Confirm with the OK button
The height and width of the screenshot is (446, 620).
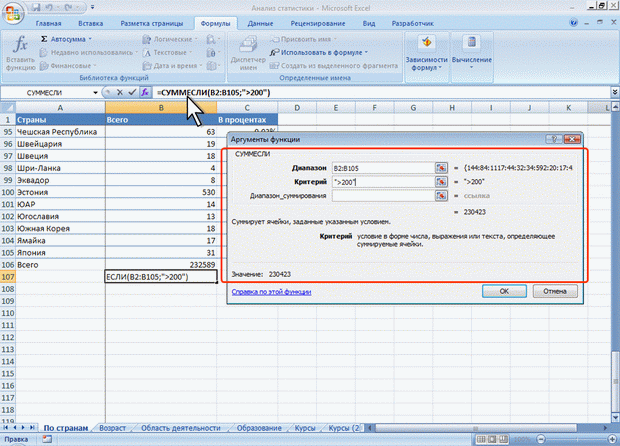tap(504, 291)
